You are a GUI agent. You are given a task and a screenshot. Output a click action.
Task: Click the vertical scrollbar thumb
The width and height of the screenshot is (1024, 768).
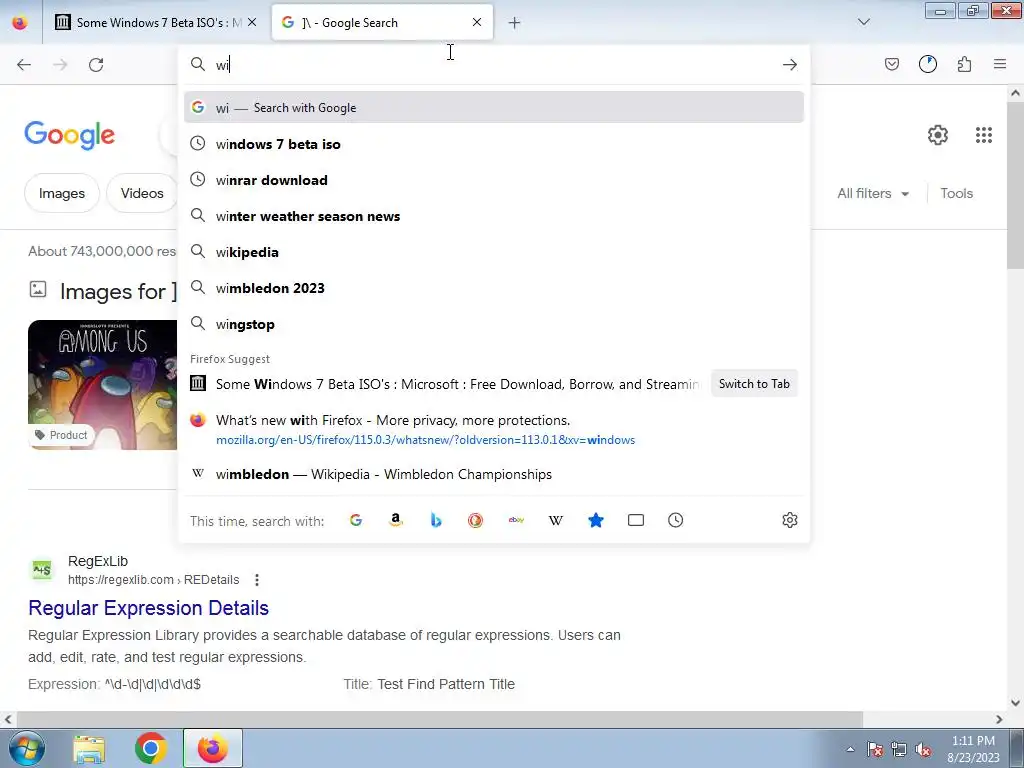pos(1015,186)
